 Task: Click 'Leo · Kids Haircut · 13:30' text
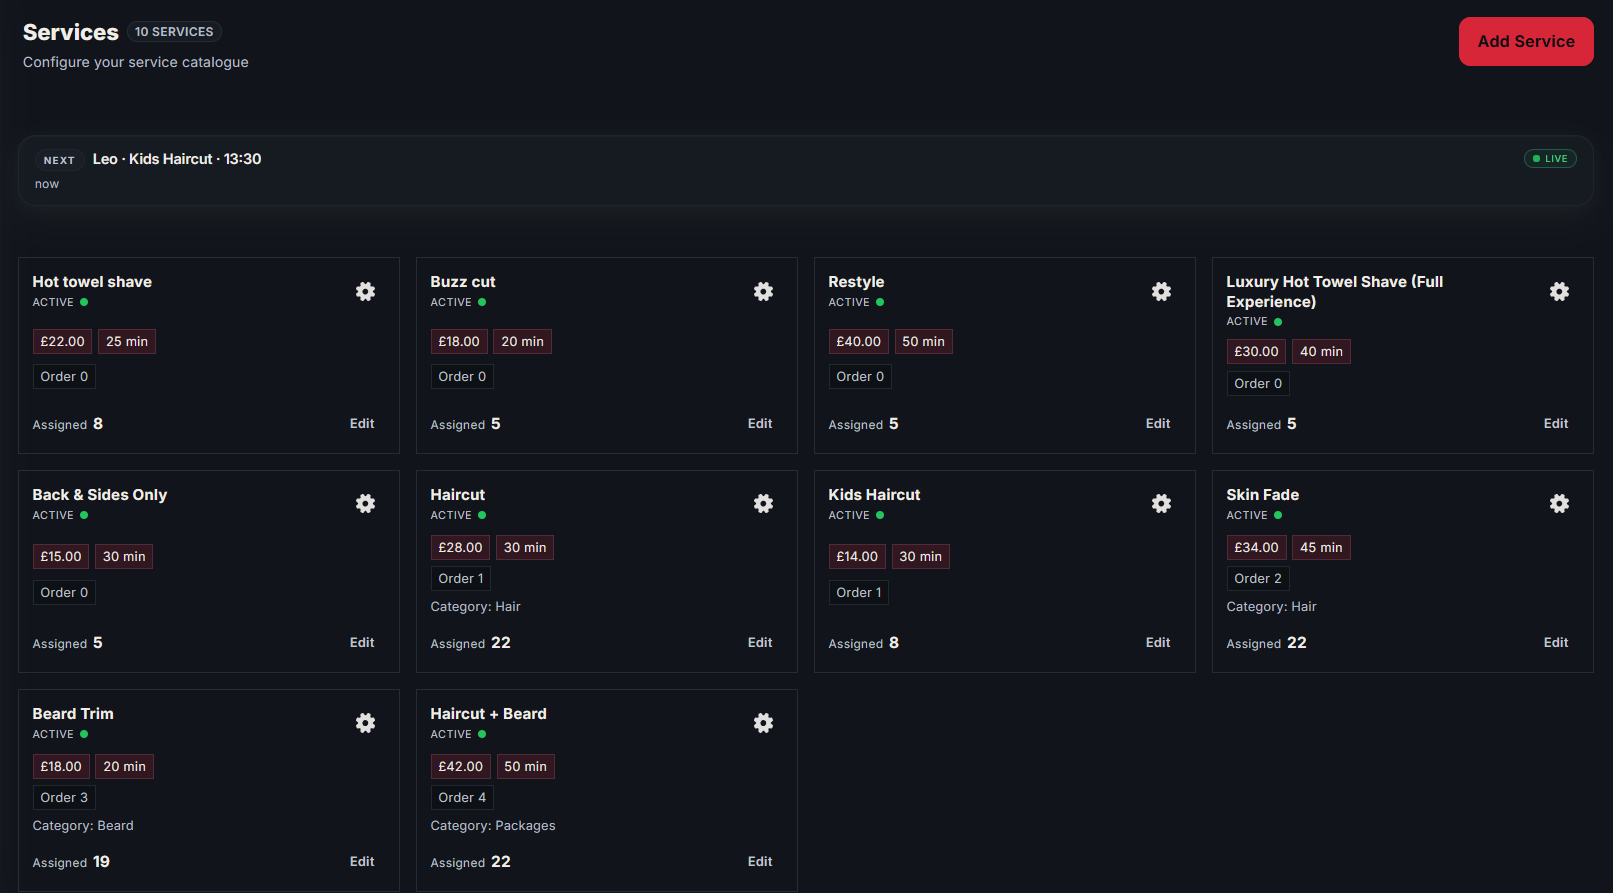(177, 159)
